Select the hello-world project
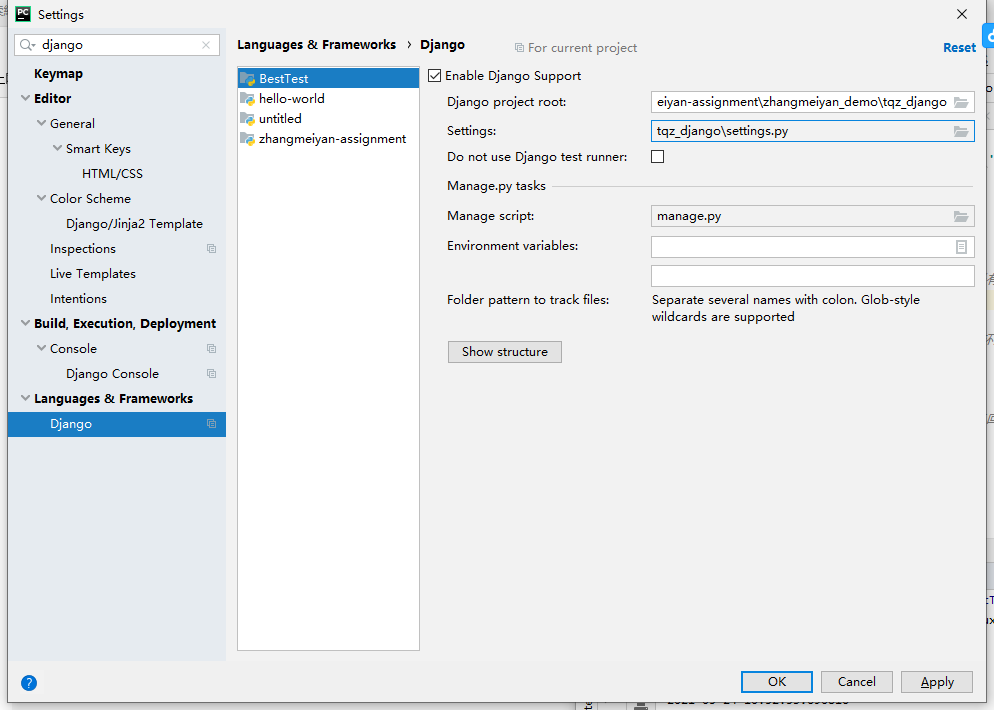 (328, 99)
